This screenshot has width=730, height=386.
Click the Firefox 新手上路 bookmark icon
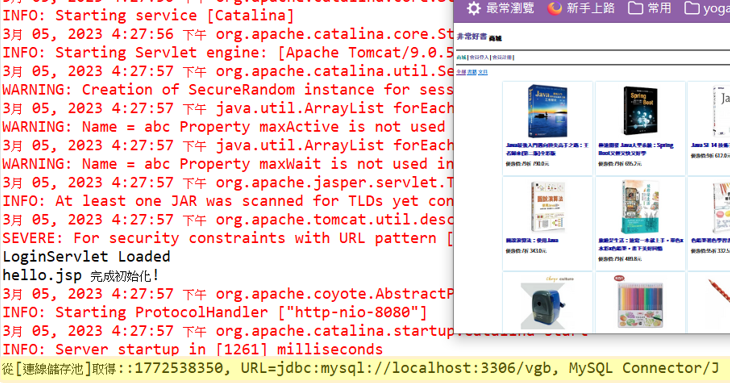[x=554, y=8]
